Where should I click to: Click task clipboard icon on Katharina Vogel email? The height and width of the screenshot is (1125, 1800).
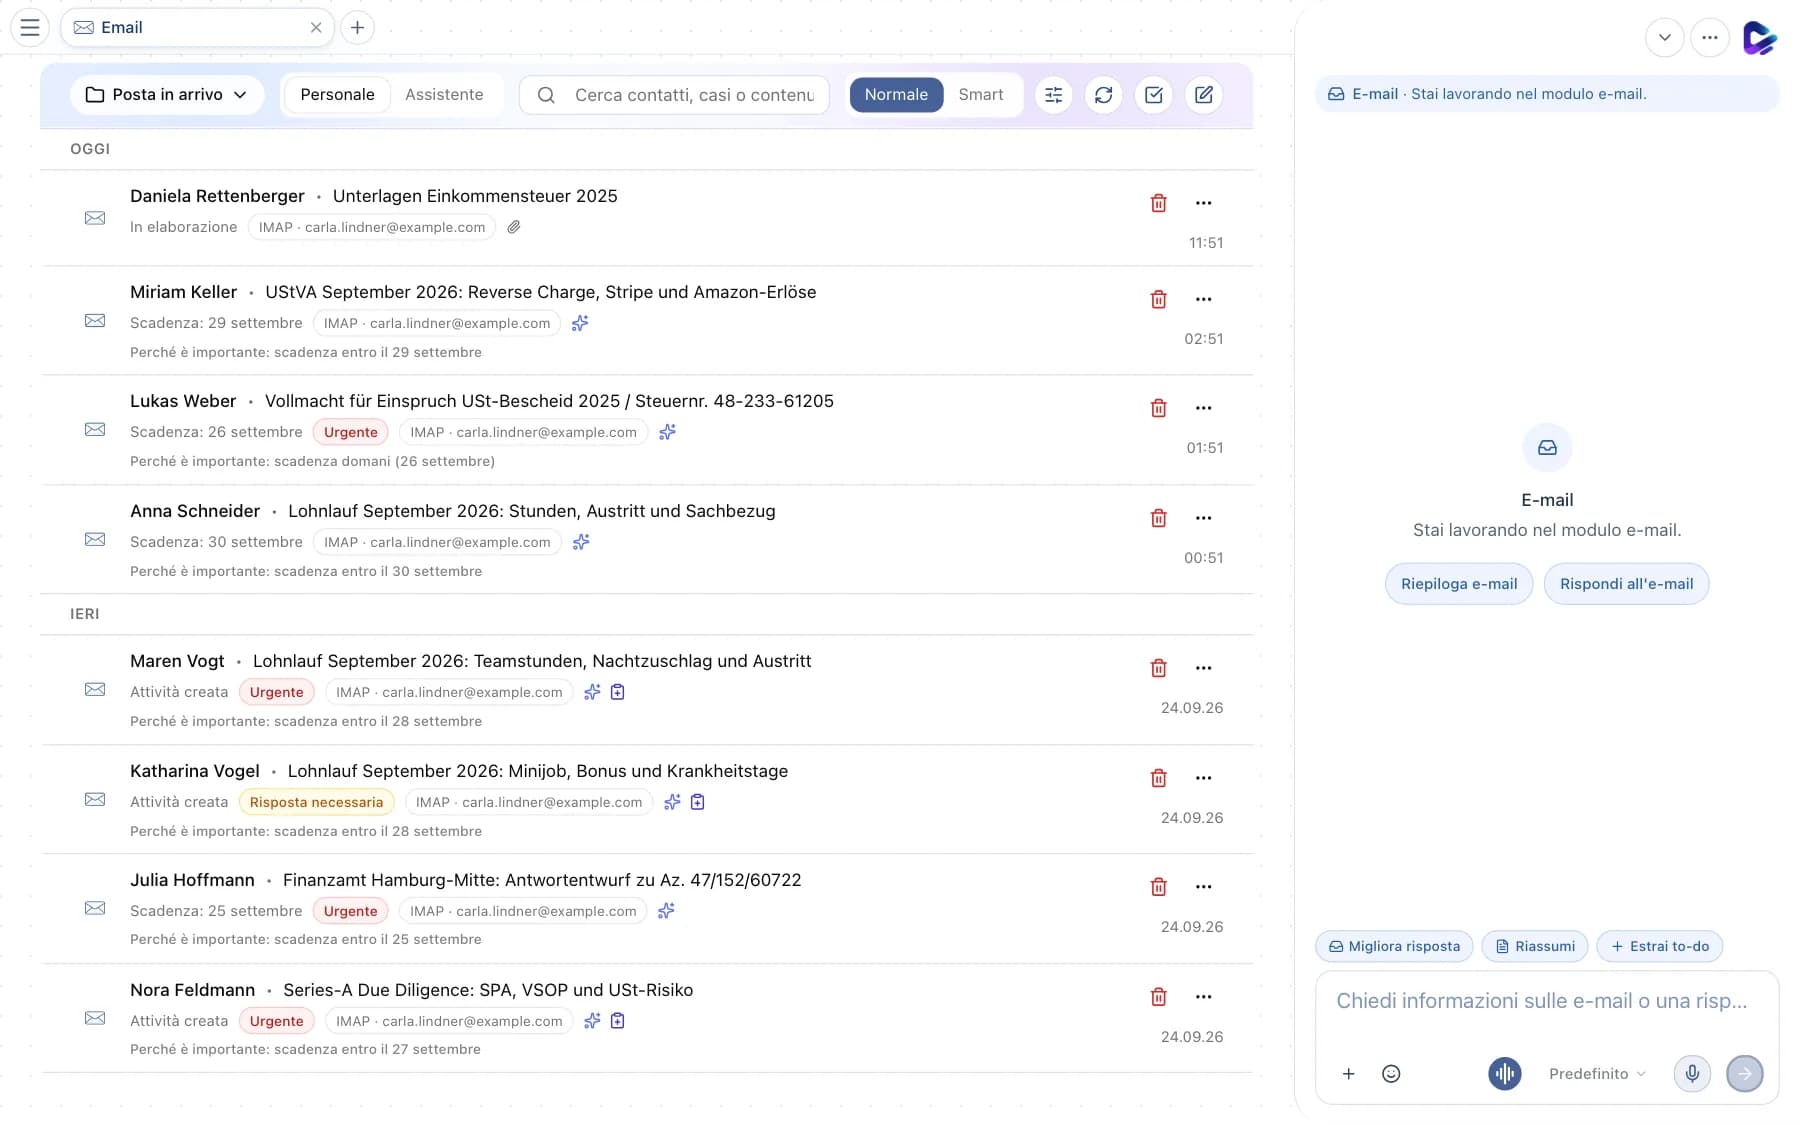click(698, 802)
